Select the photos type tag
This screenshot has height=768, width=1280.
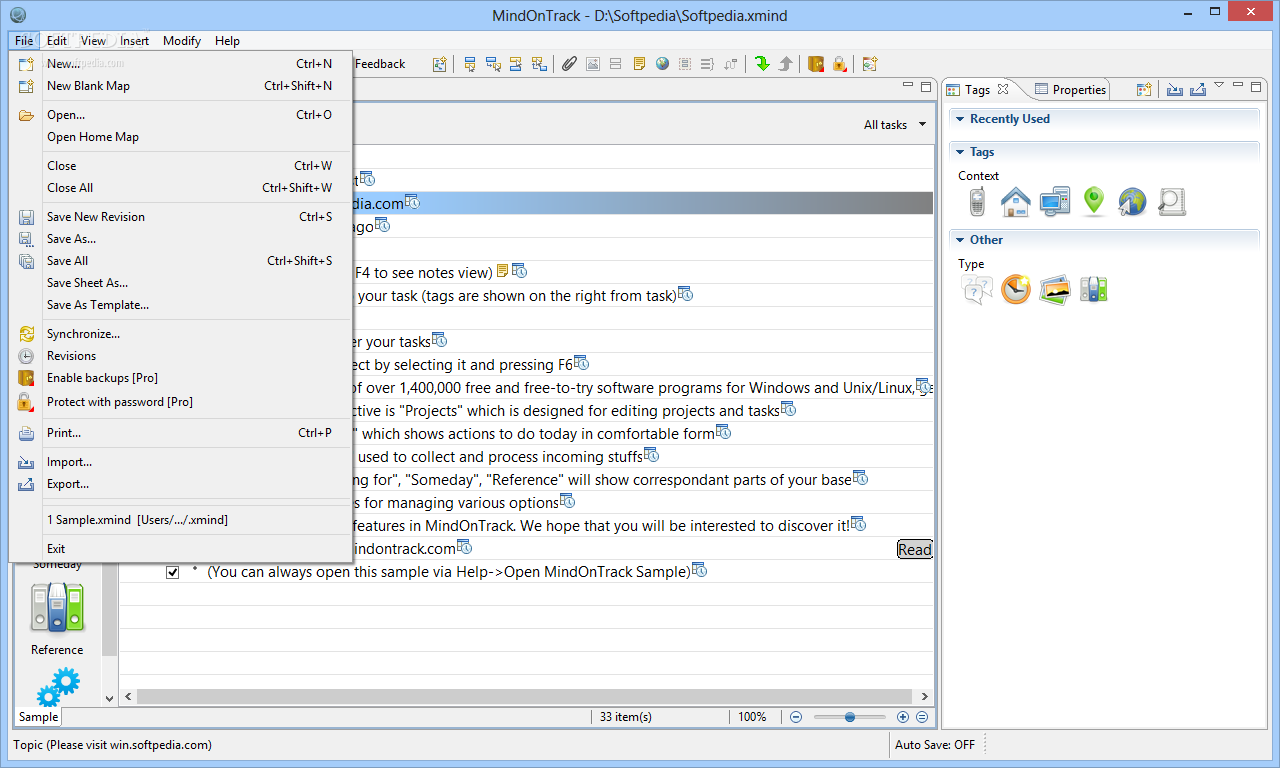click(x=1055, y=290)
